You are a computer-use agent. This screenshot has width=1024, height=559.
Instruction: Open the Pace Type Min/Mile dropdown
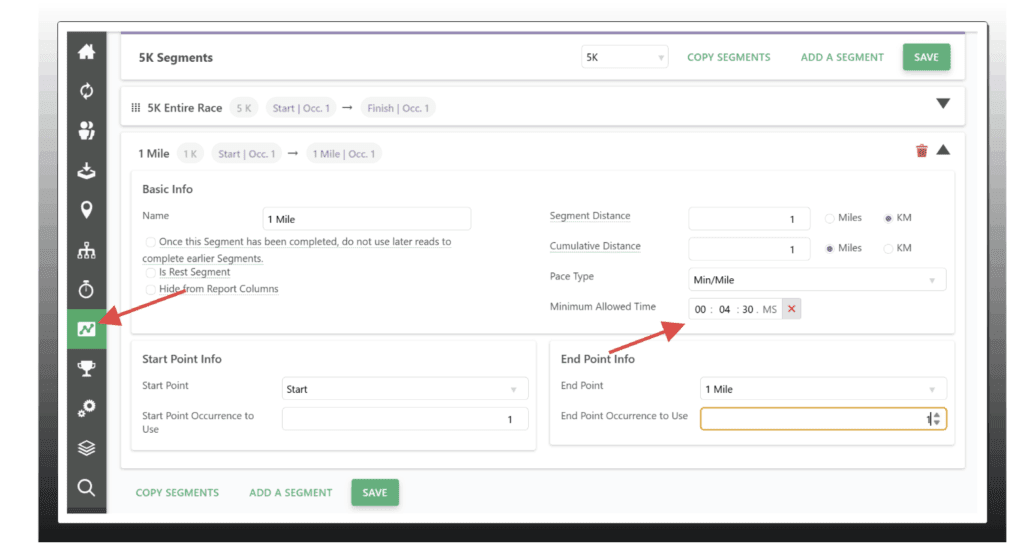pyautogui.click(x=817, y=280)
